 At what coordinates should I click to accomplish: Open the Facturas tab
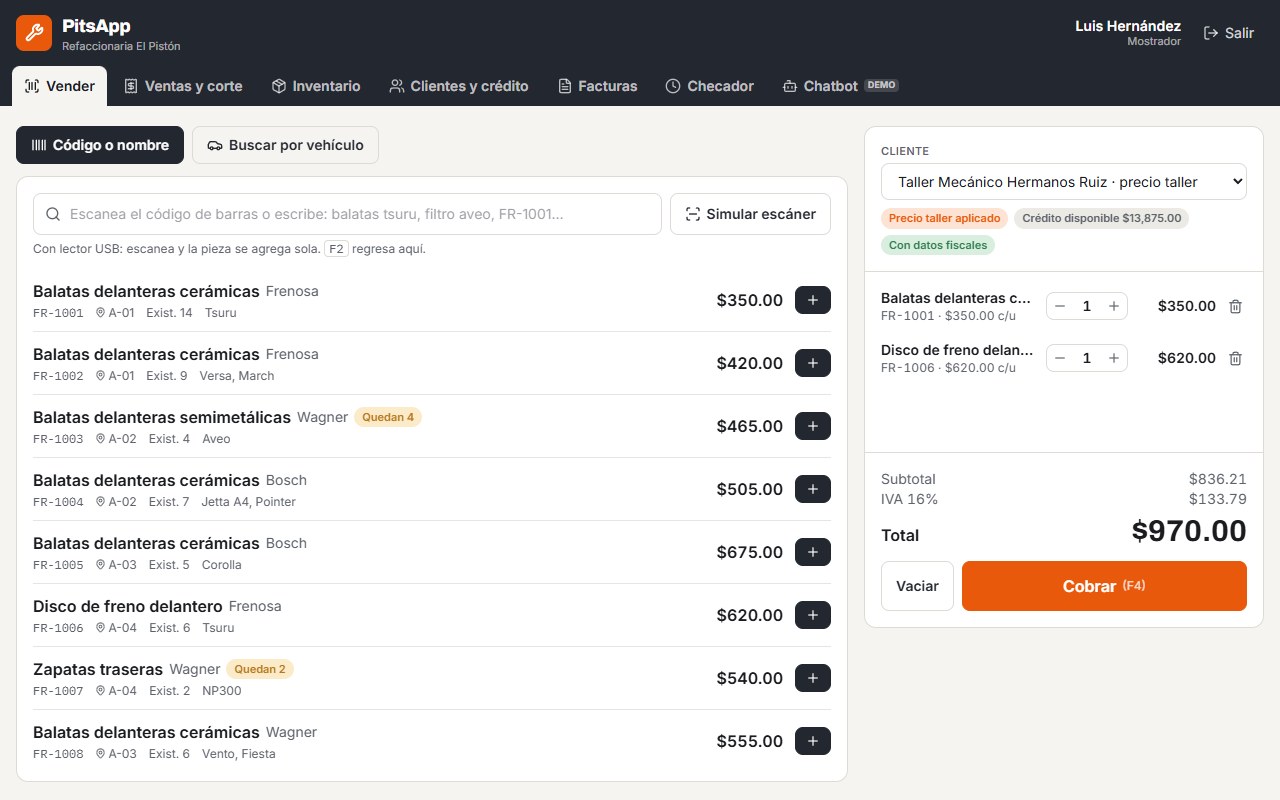click(x=597, y=86)
